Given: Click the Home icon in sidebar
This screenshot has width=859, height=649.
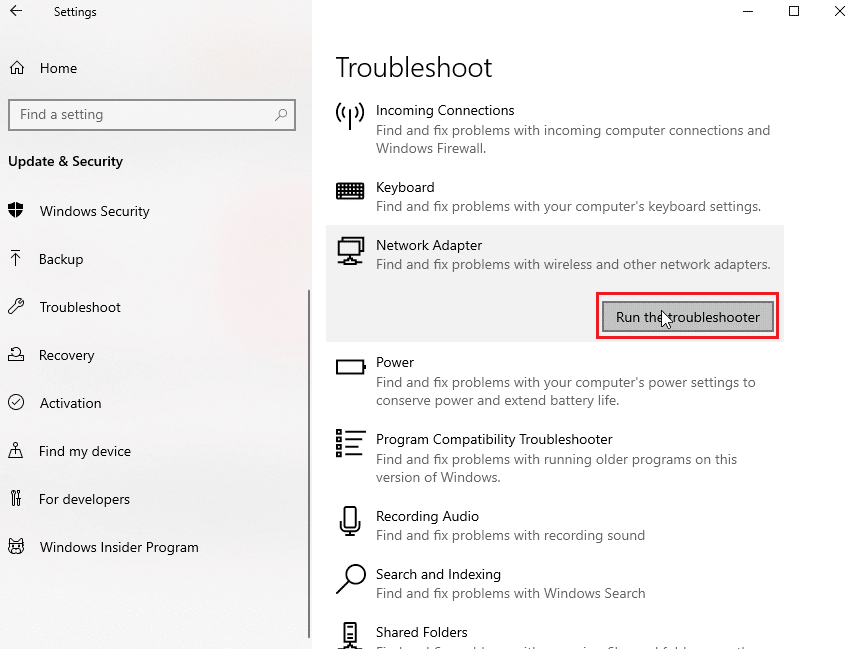Looking at the screenshot, I should pos(16,68).
